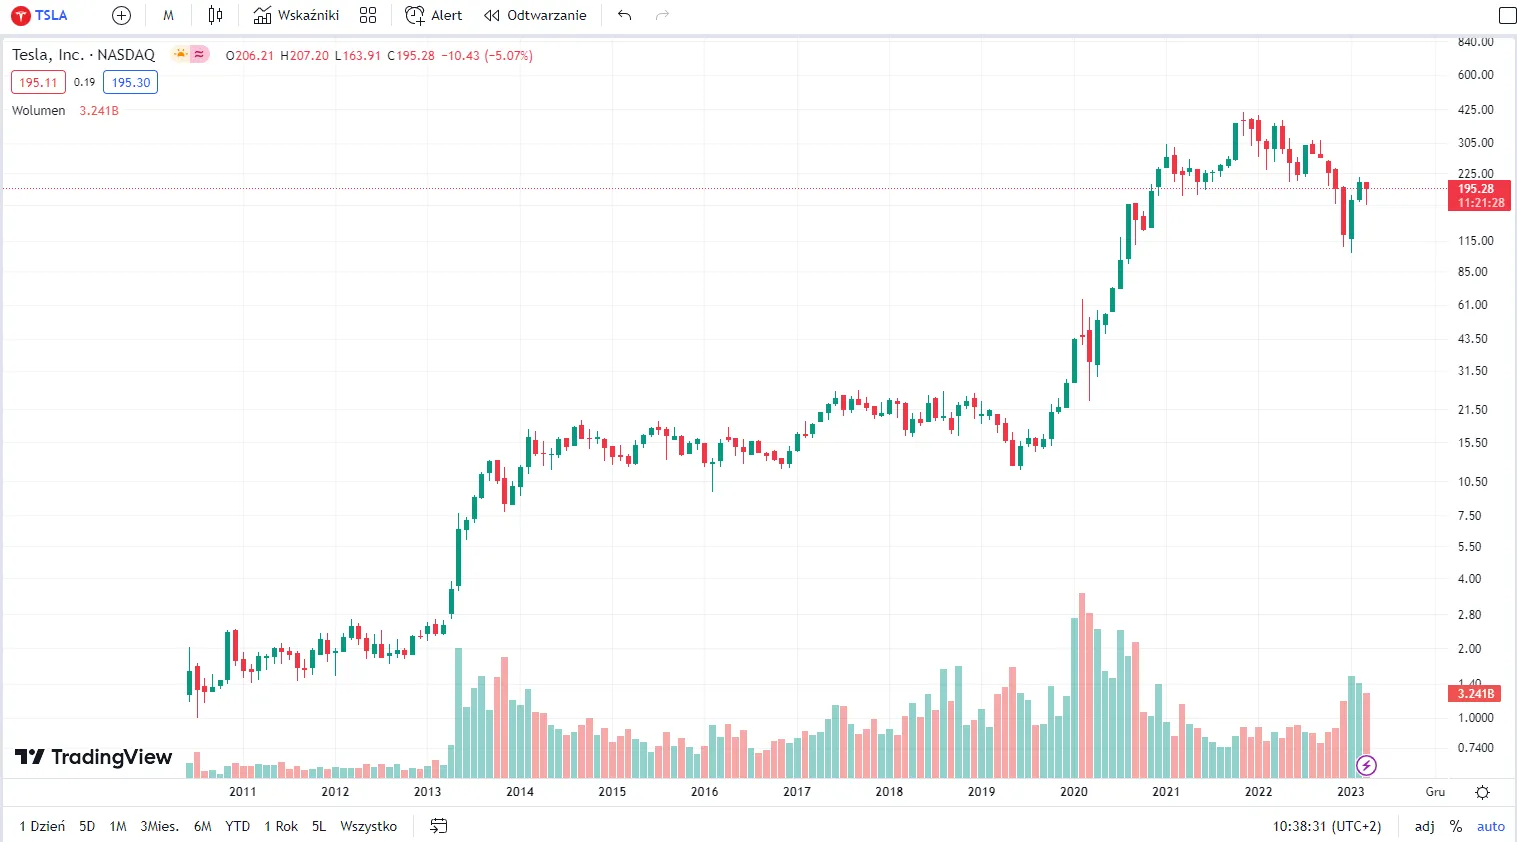Open the M interval selector

point(168,15)
